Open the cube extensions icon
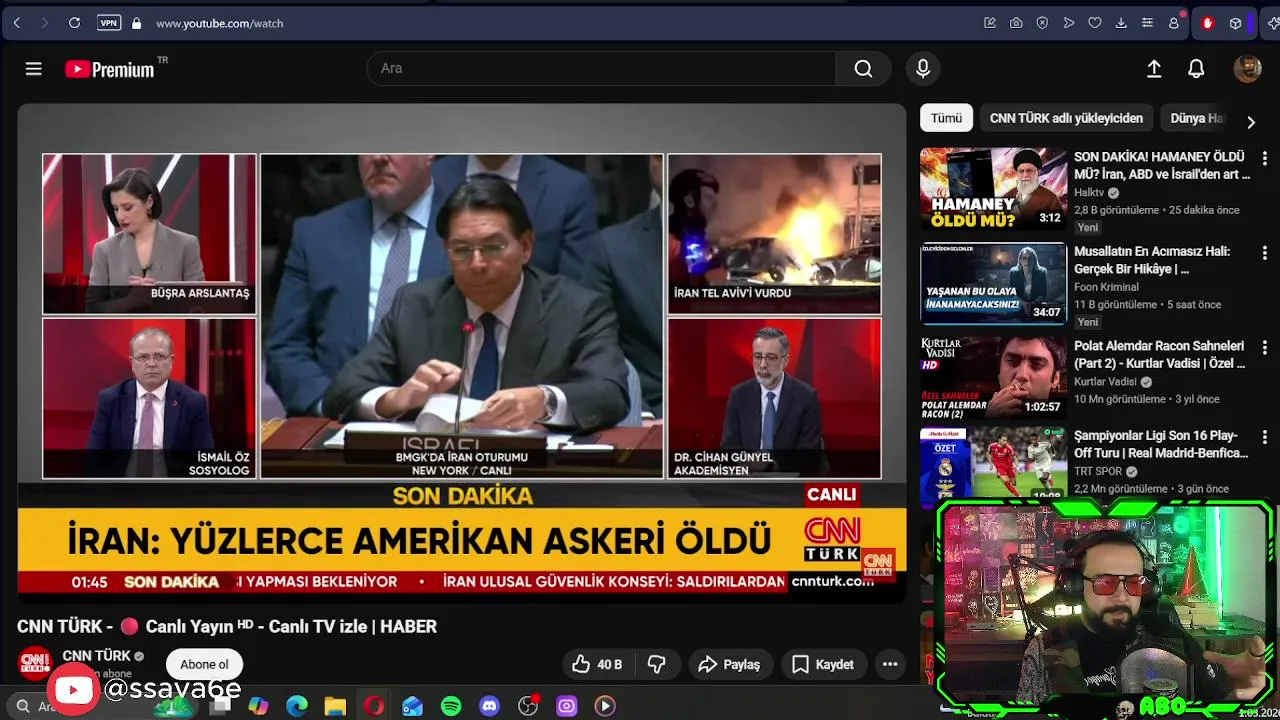The width and height of the screenshot is (1280, 720). (1236, 23)
